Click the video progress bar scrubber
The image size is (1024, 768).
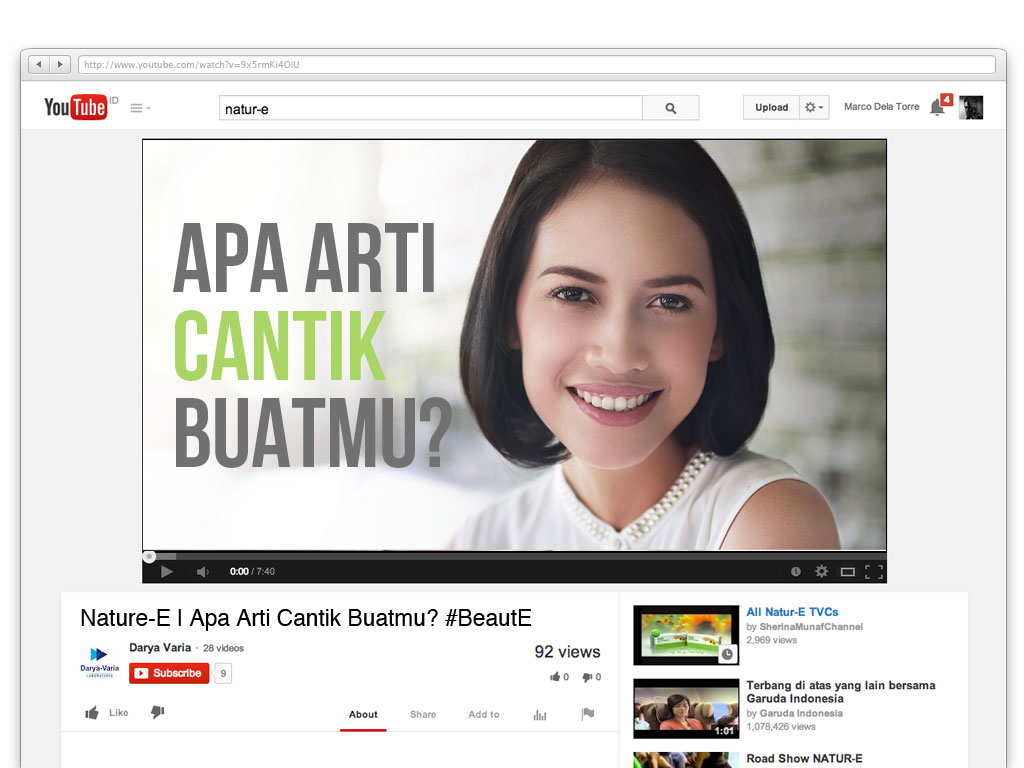149,557
